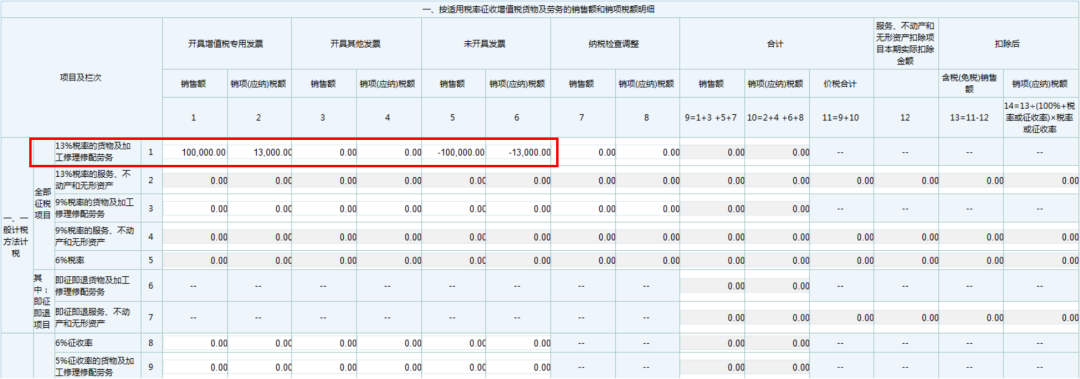The height and width of the screenshot is (379, 1080).
Task: Select row 1 total sales column 9 cell
Action: pos(712,152)
